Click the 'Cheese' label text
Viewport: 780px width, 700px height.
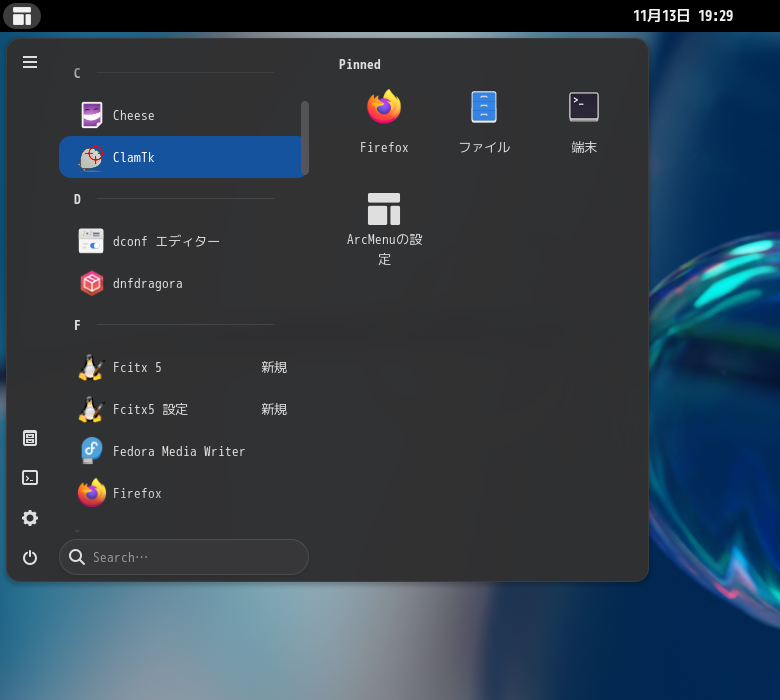(133, 115)
